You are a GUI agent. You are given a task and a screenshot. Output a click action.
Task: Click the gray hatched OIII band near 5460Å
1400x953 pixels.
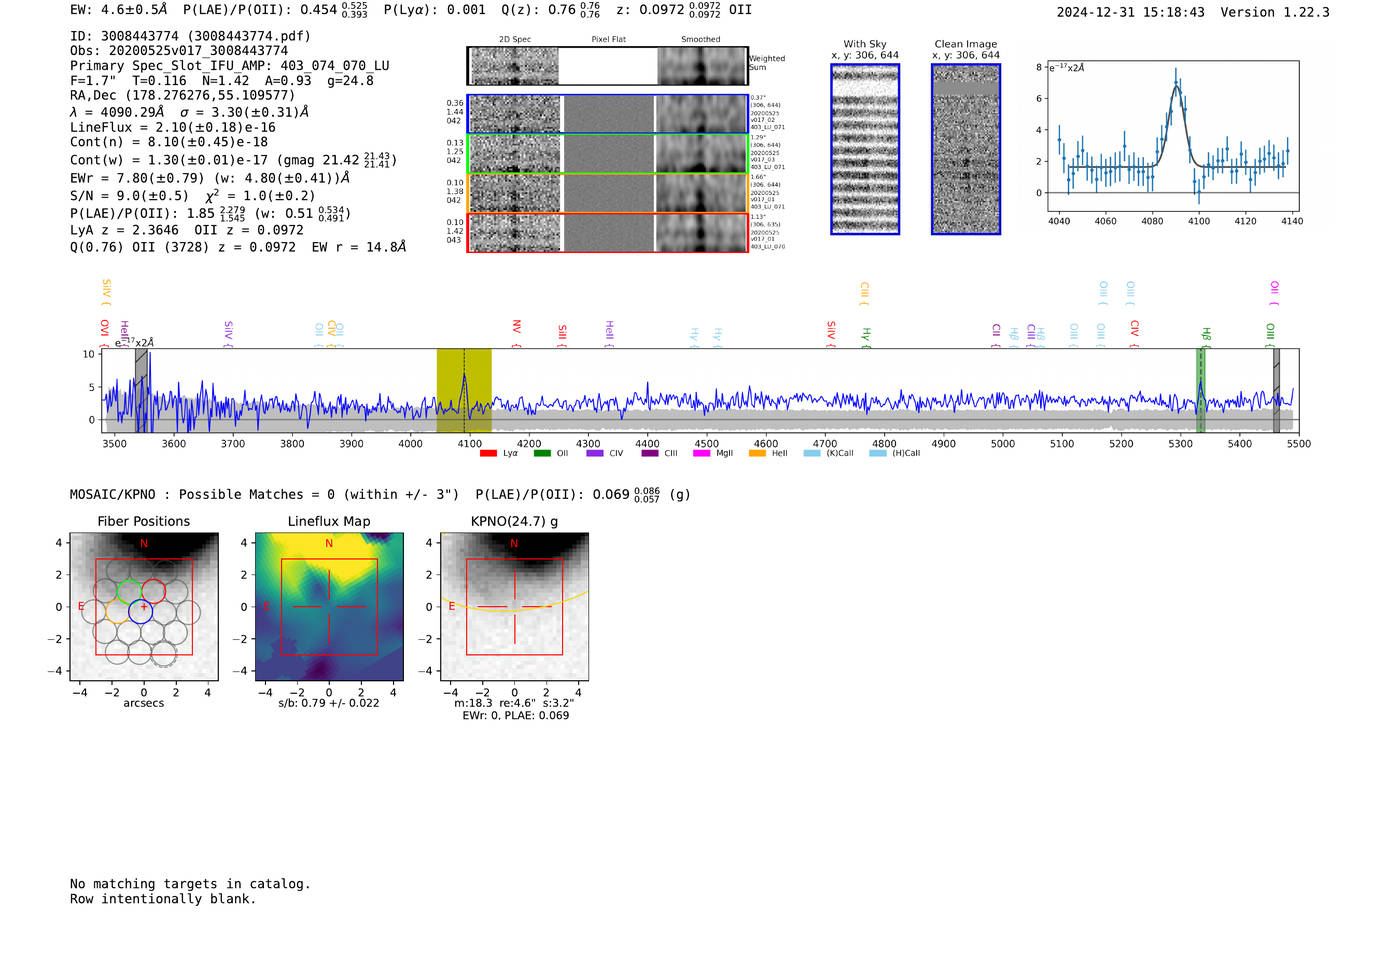(1276, 391)
